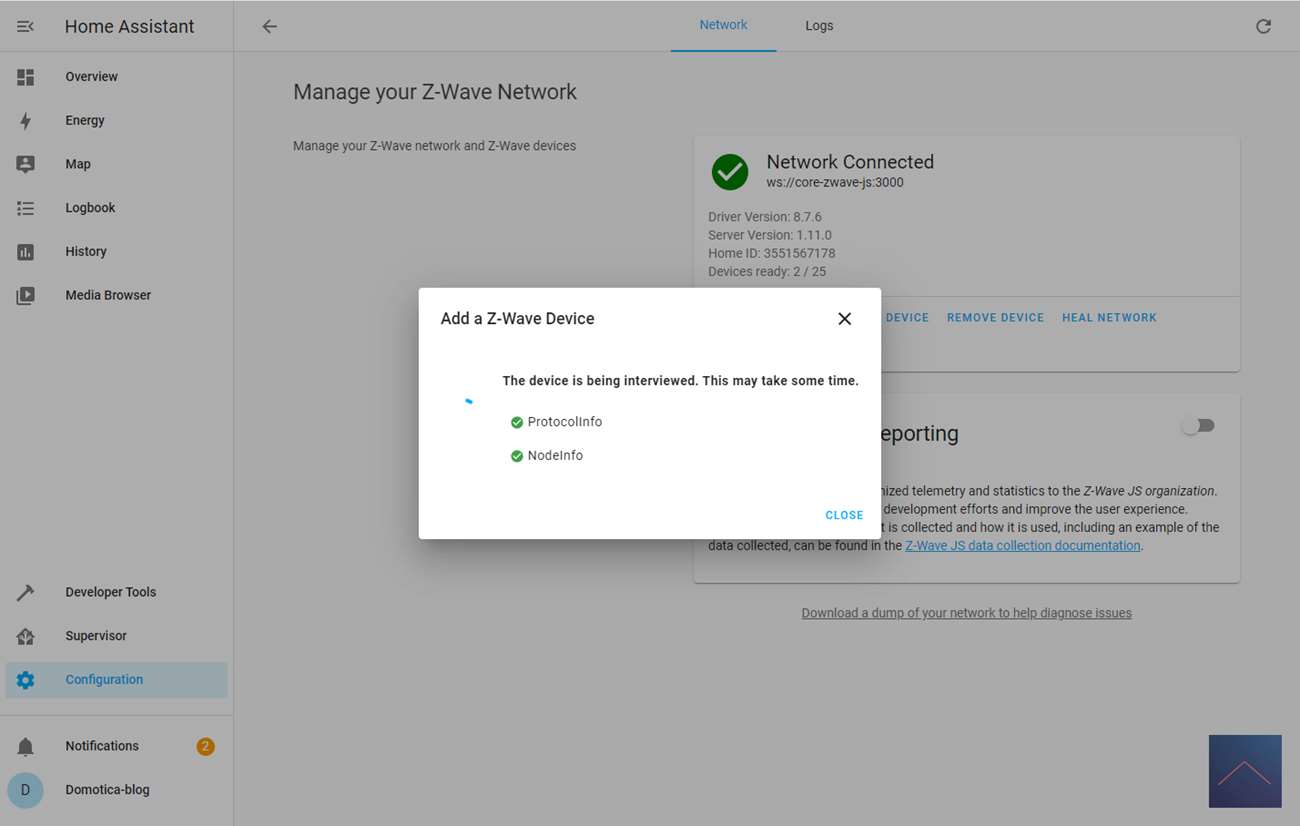The image size is (1300, 826).
Task: Click the interview progress spinner
Action: pos(469,401)
